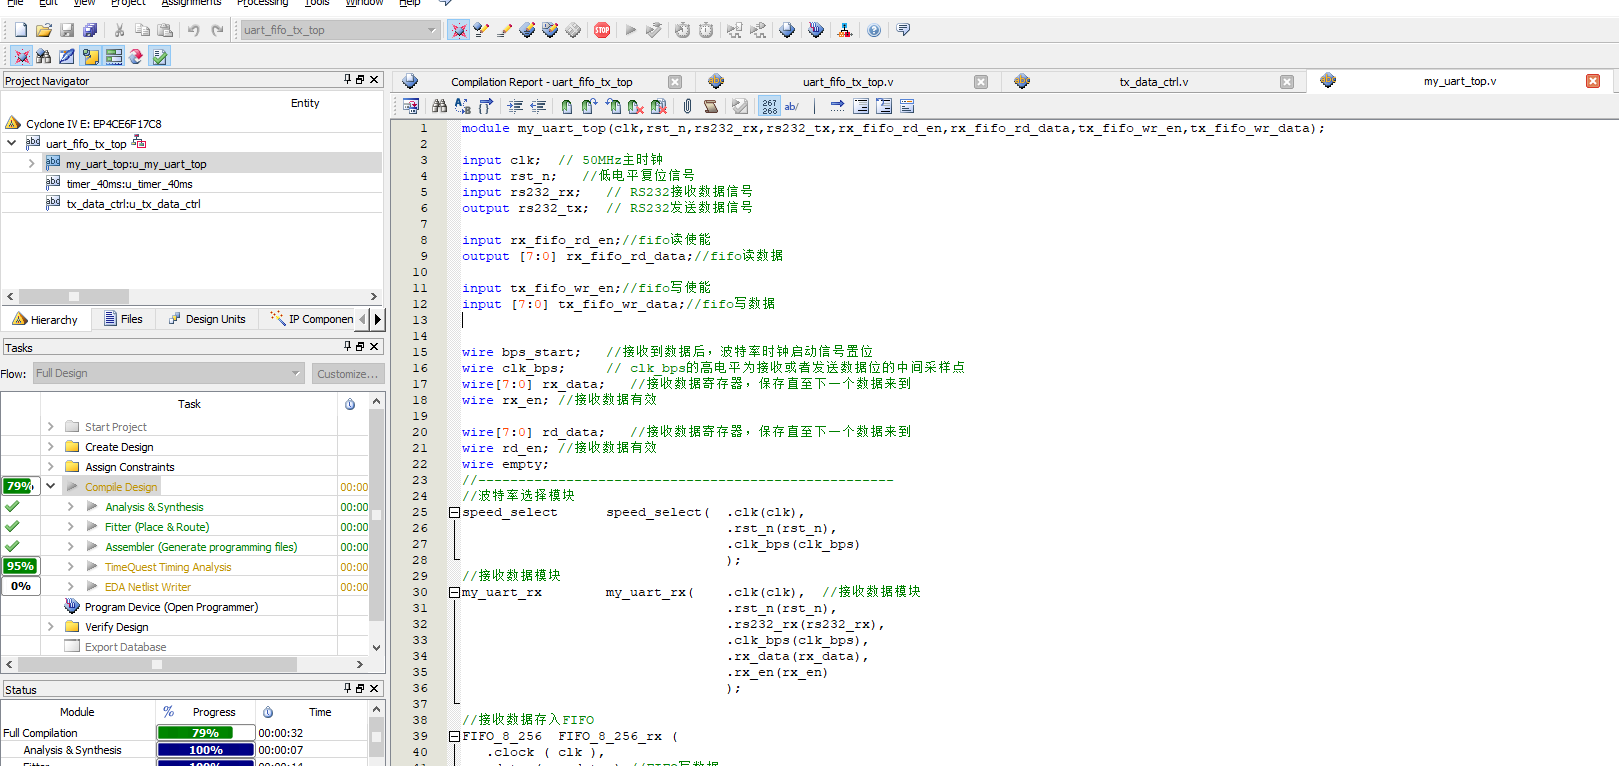Switch to Compilation Report tab
Viewport: 1619px width, 766px height.
(x=541, y=82)
